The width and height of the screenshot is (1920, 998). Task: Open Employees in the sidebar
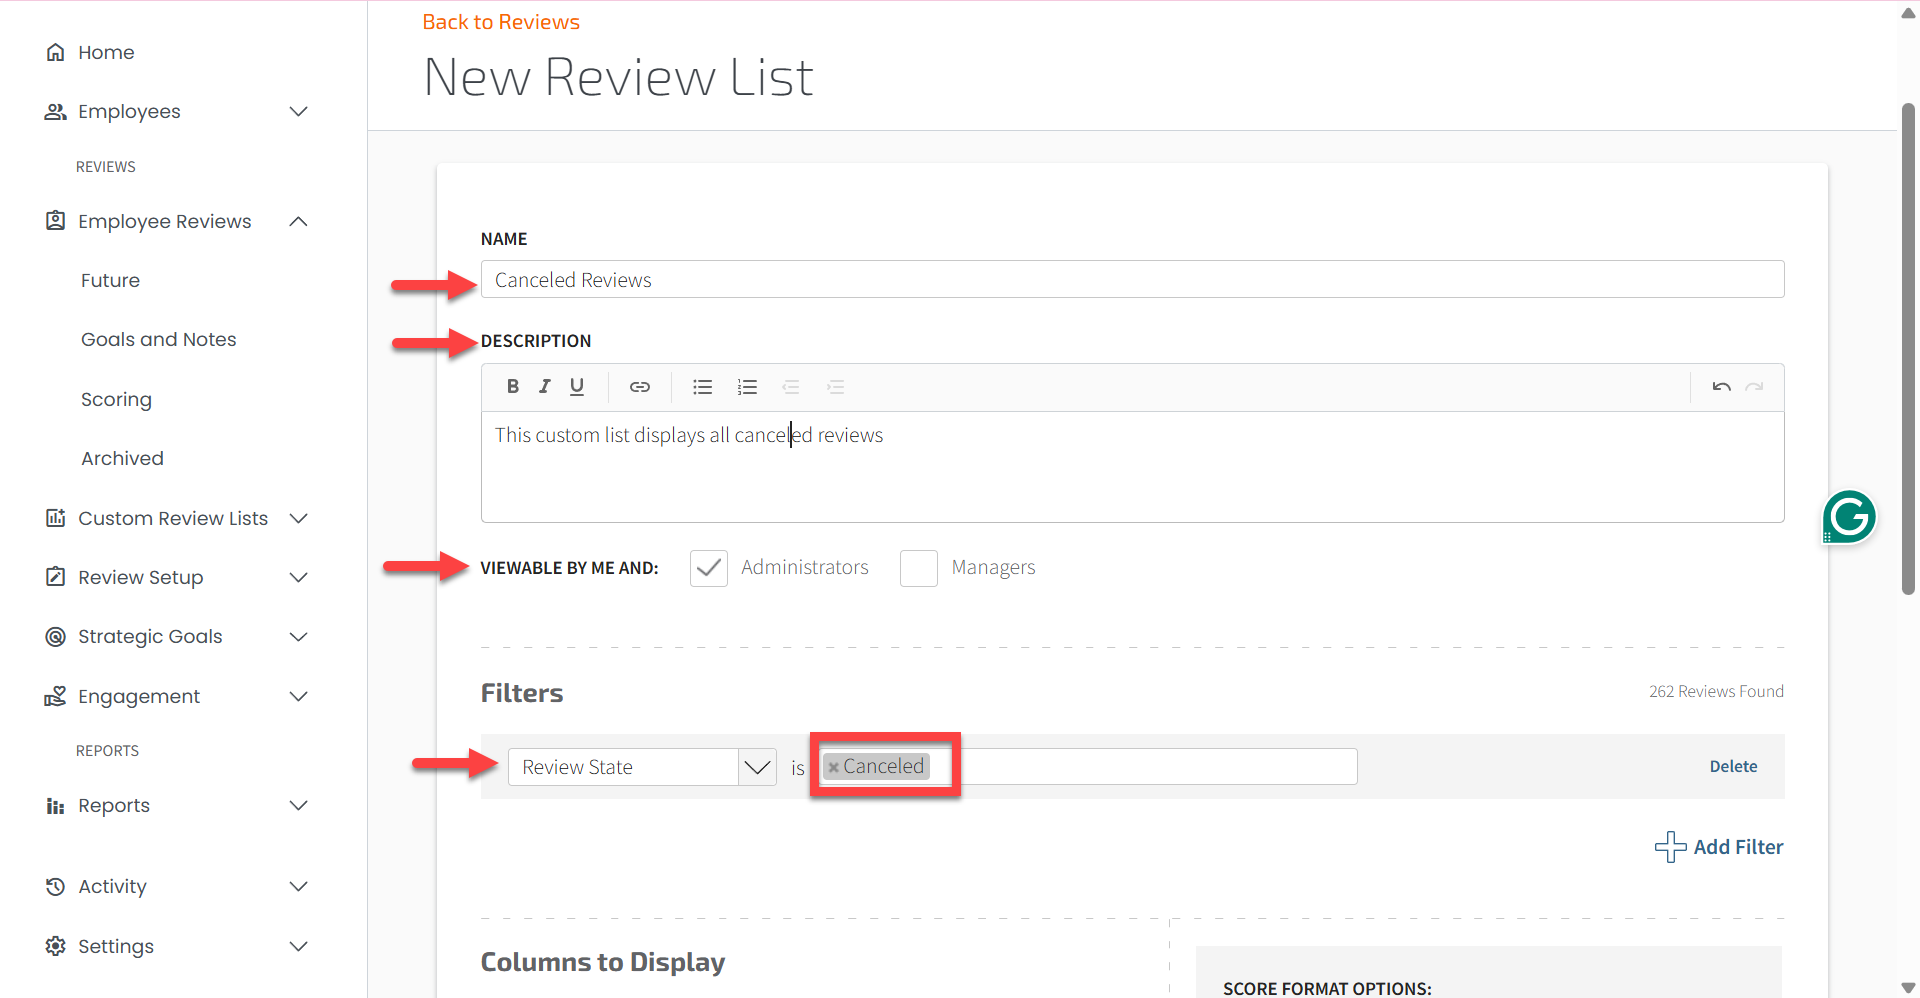[129, 111]
